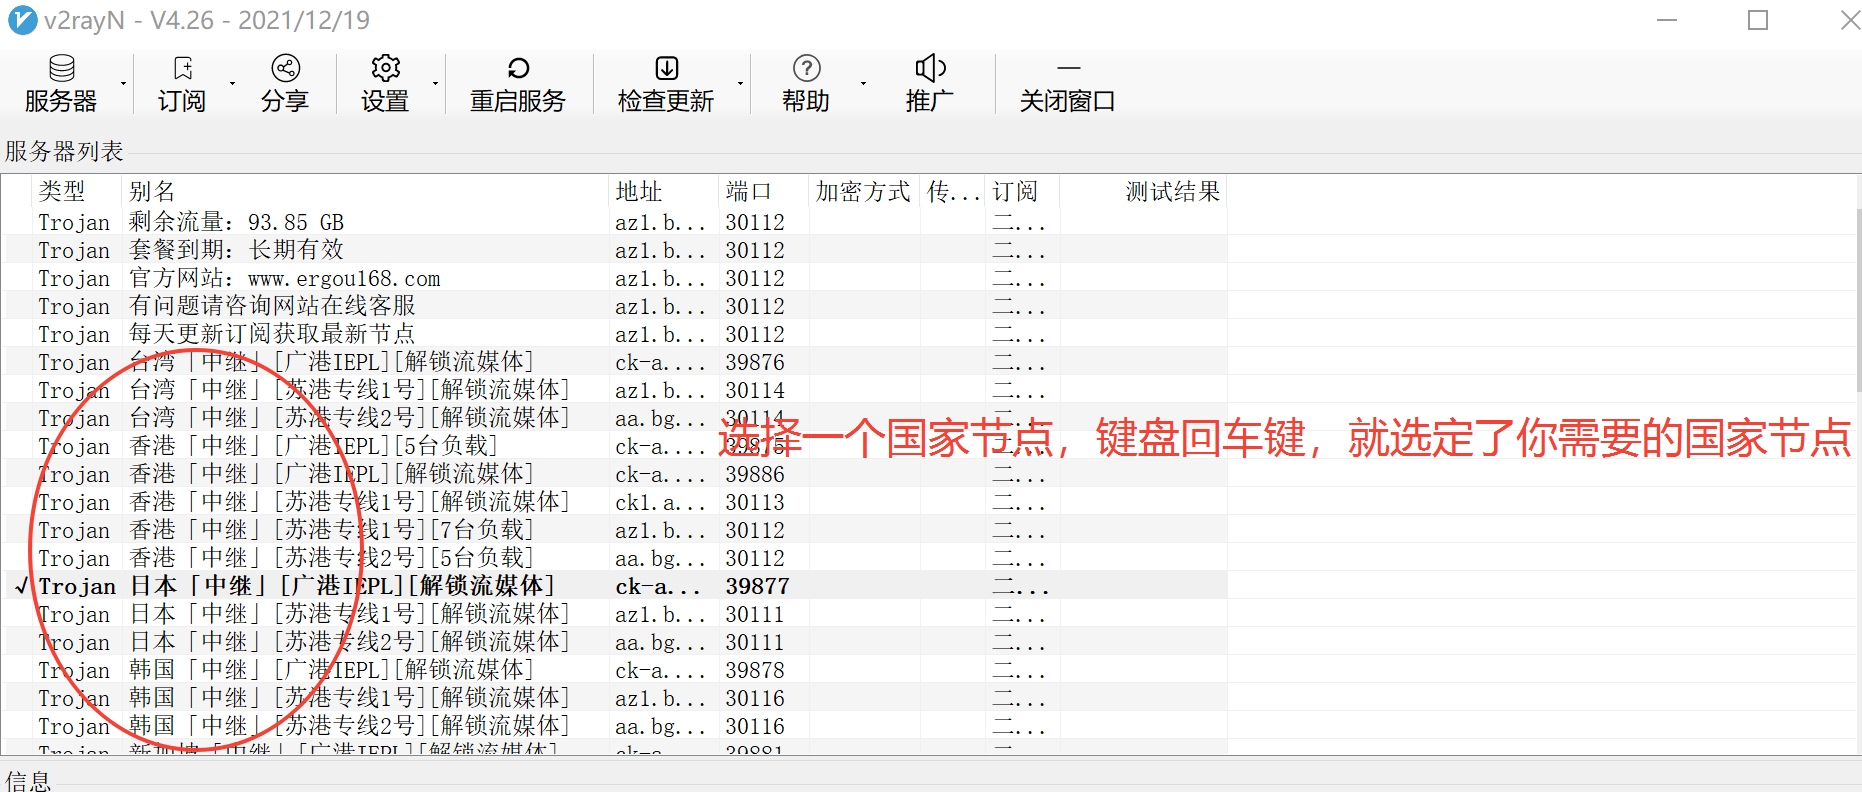Click port 39878 in the server list
1862x792 pixels.
coord(755,670)
